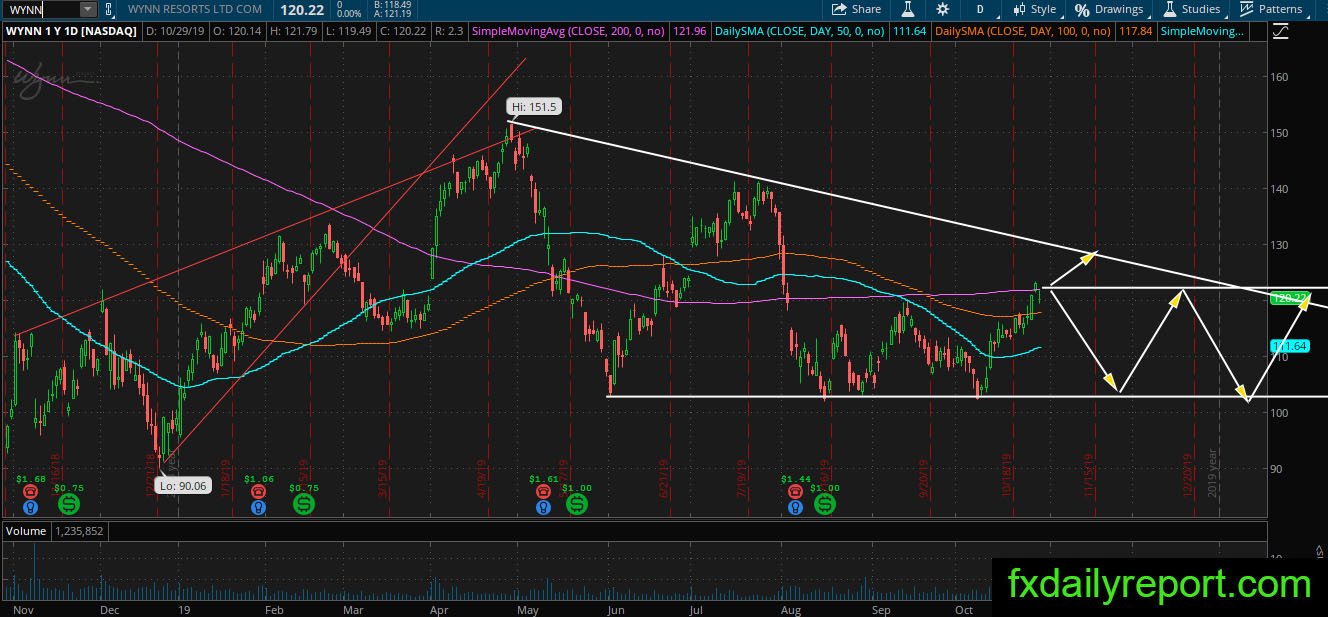Click the Oct month axis label
The height and width of the screenshot is (617, 1328).
(x=964, y=609)
